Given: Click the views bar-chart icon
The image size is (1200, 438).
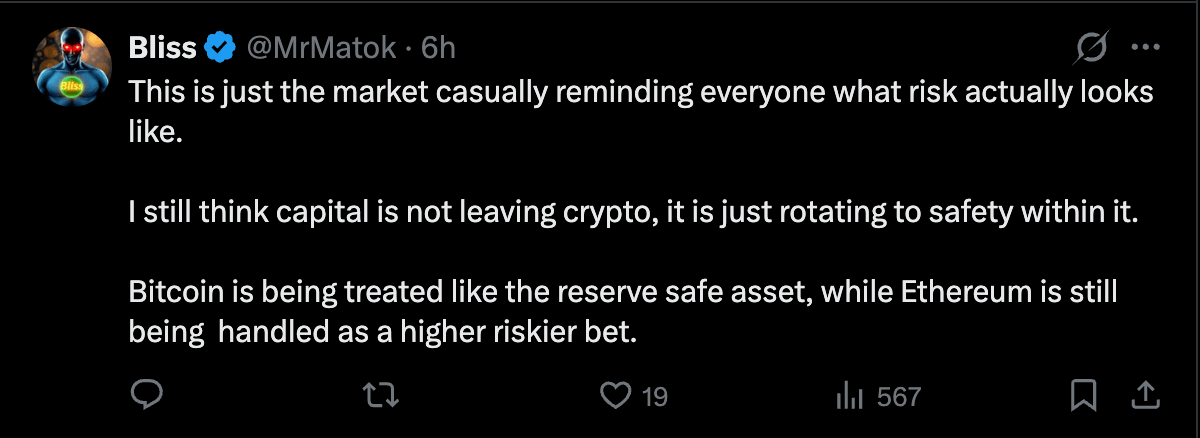Looking at the screenshot, I should click(849, 396).
